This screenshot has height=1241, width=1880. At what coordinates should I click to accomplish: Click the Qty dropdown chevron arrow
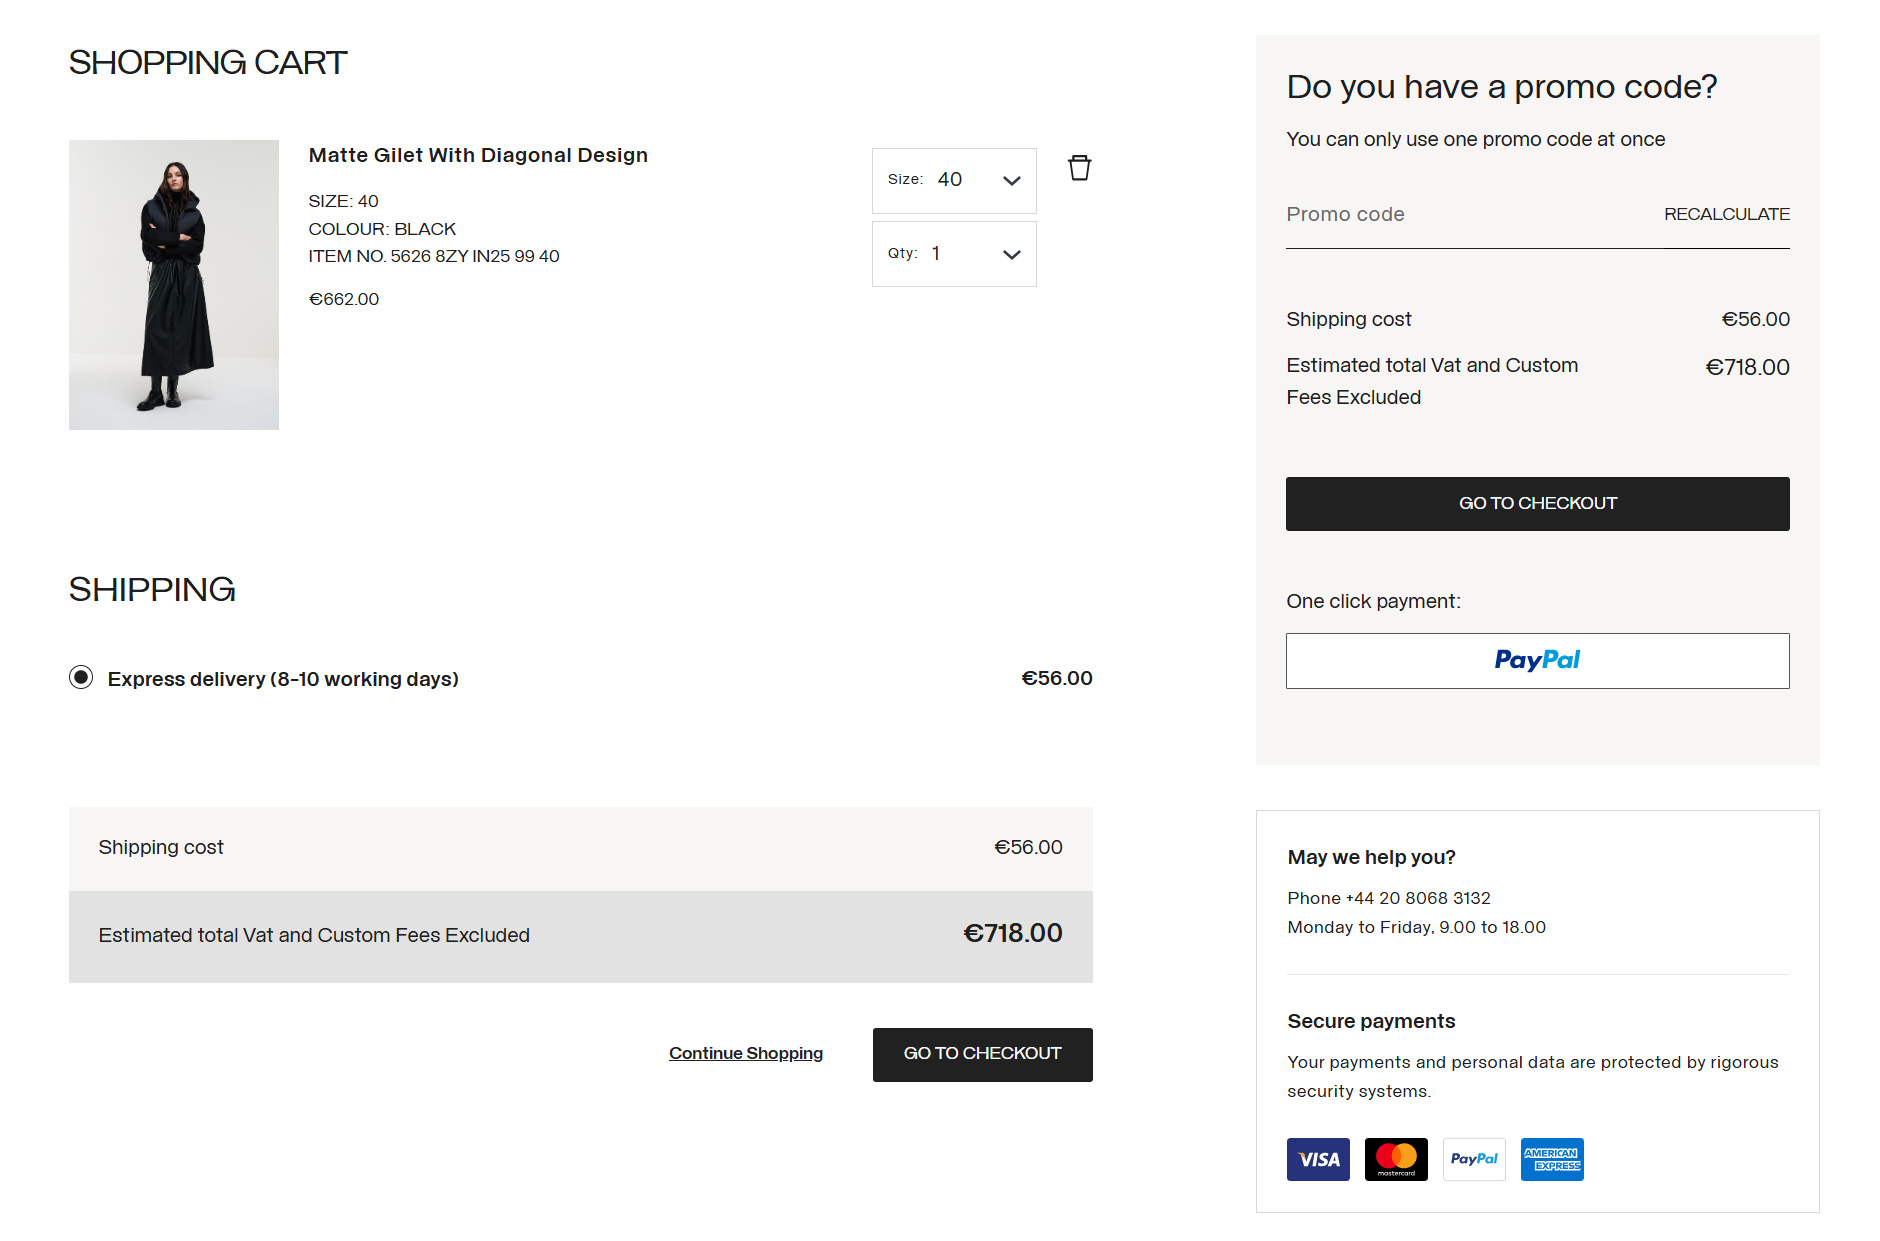point(1011,255)
